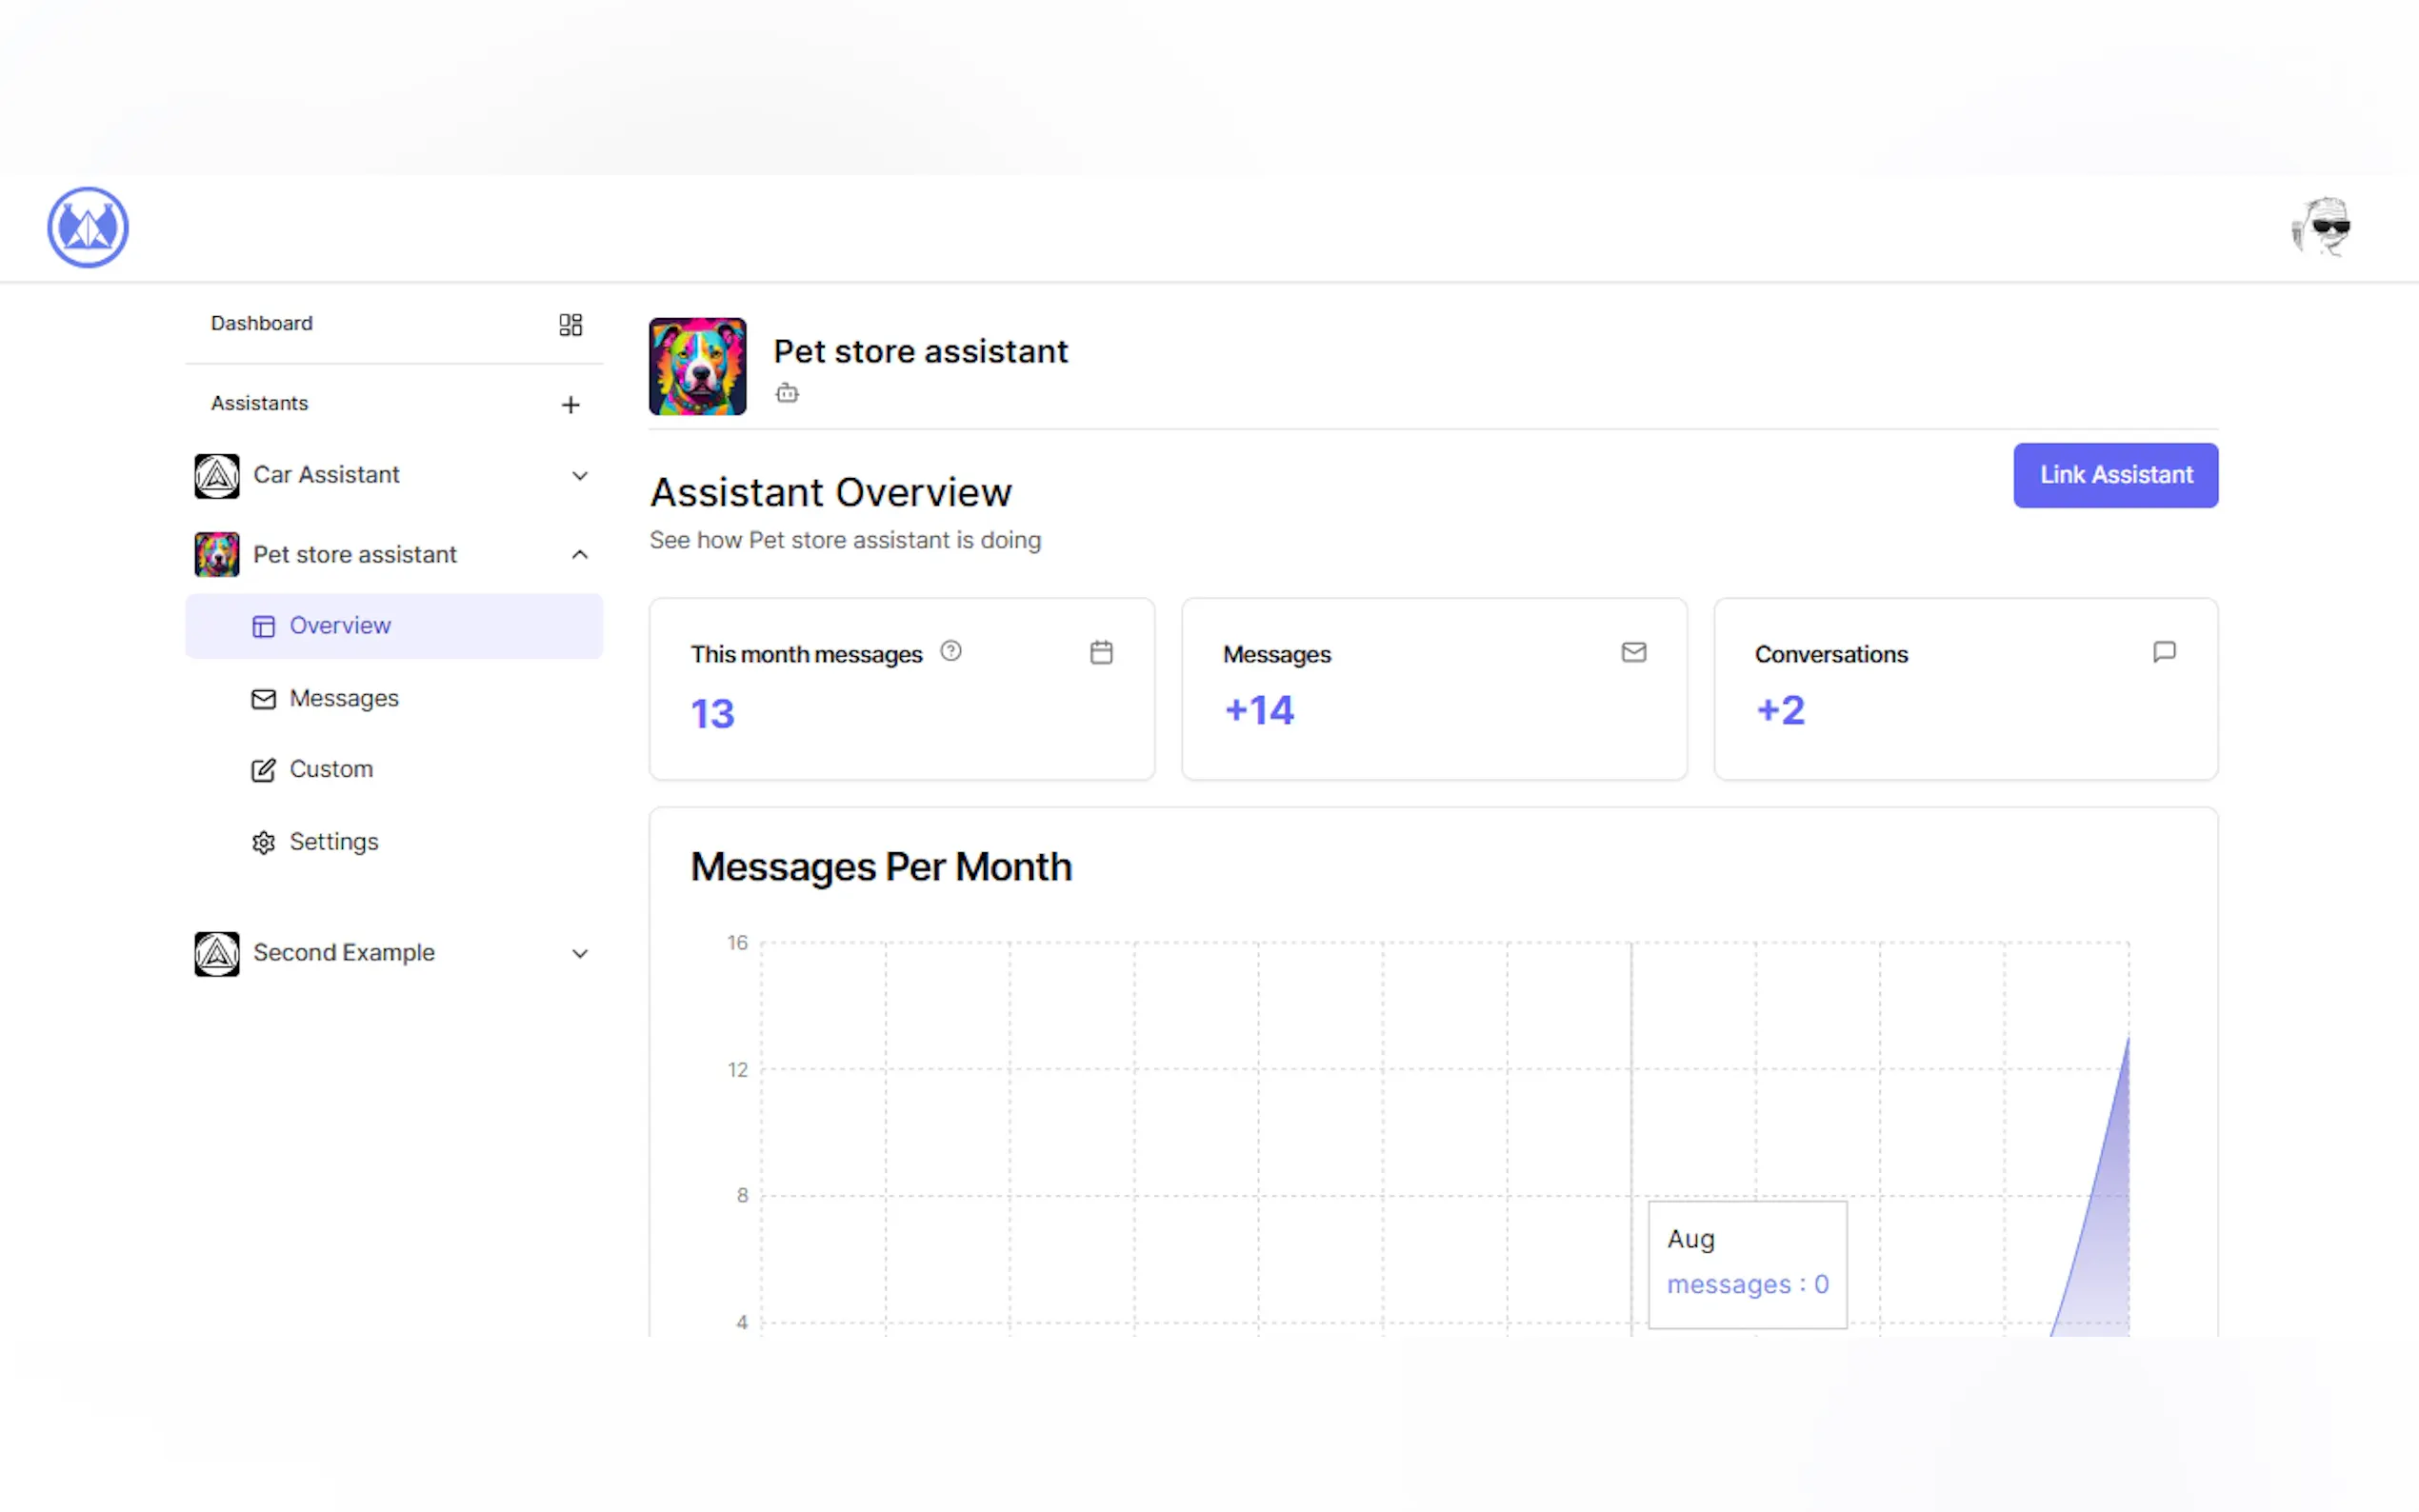Click the envelope icon on Messages card
The height and width of the screenshot is (1512, 2419).
[x=1633, y=653]
